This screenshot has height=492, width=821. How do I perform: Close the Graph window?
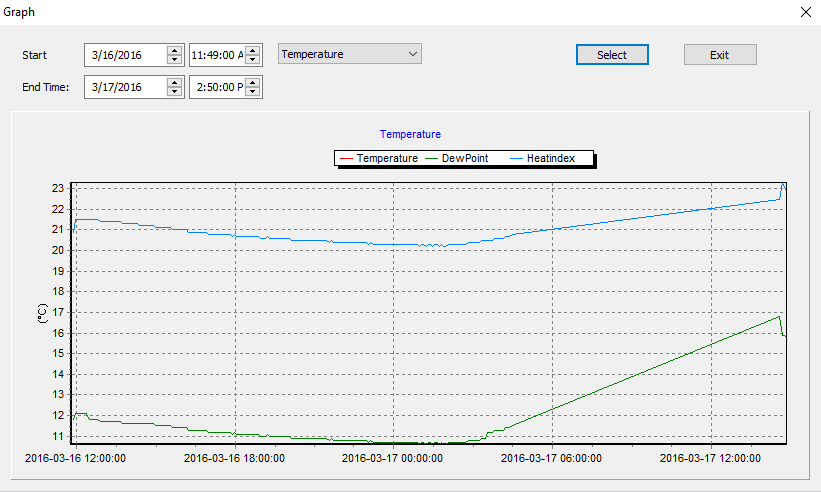click(x=807, y=12)
